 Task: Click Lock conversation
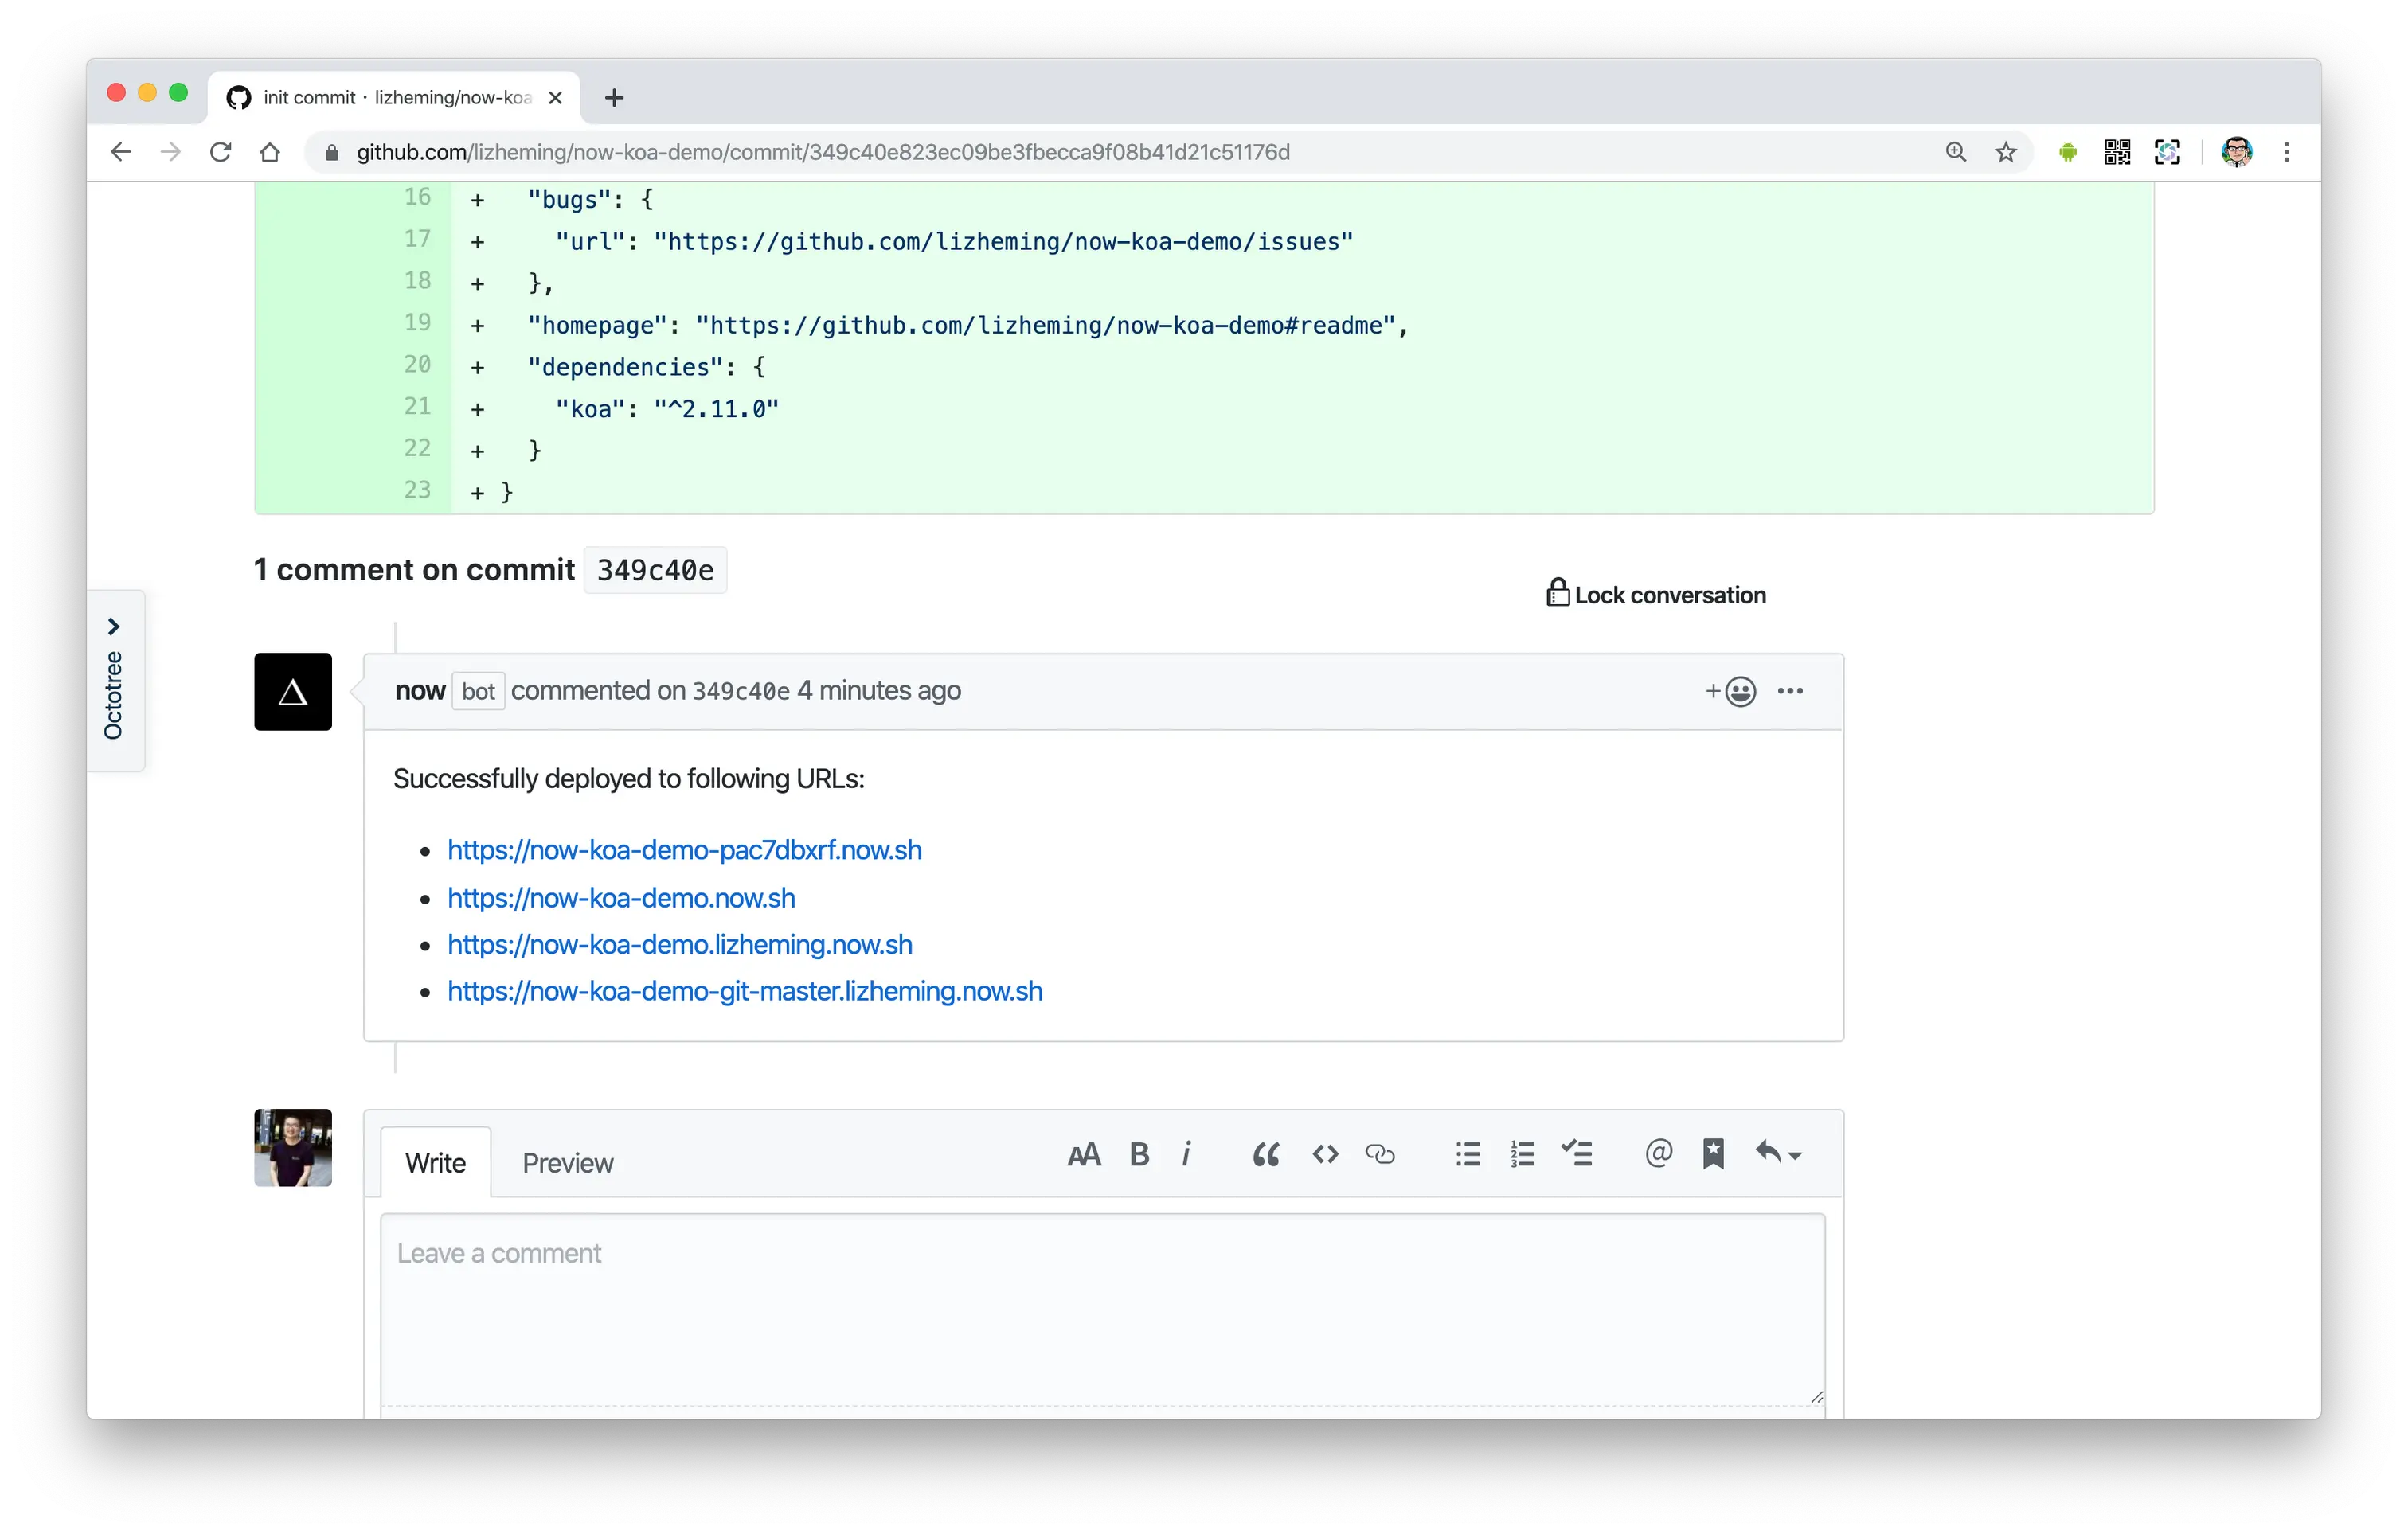(x=1656, y=595)
